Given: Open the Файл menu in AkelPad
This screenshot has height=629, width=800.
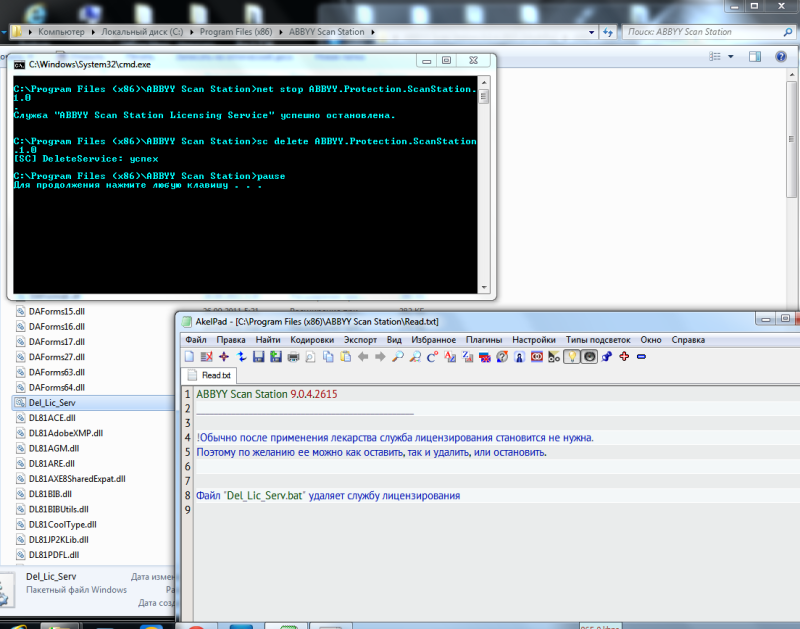Looking at the screenshot, I should click(196, 340).
